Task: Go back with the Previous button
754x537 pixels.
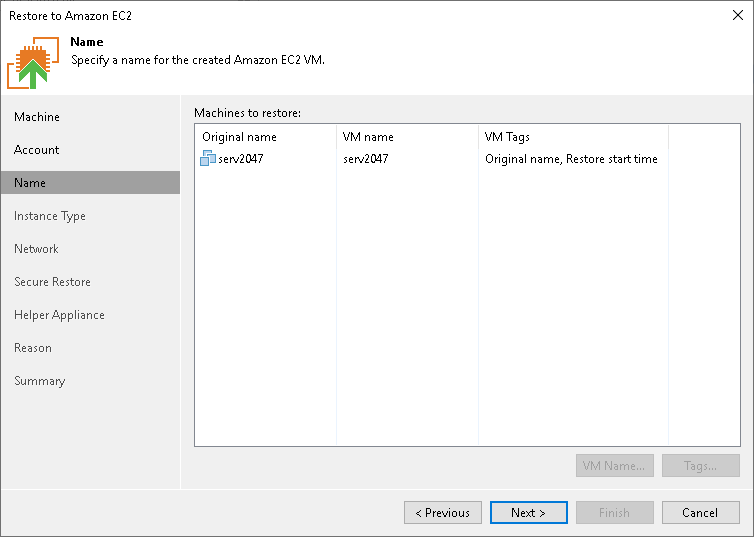Action: pyautogui.click(x=442, y=512)
